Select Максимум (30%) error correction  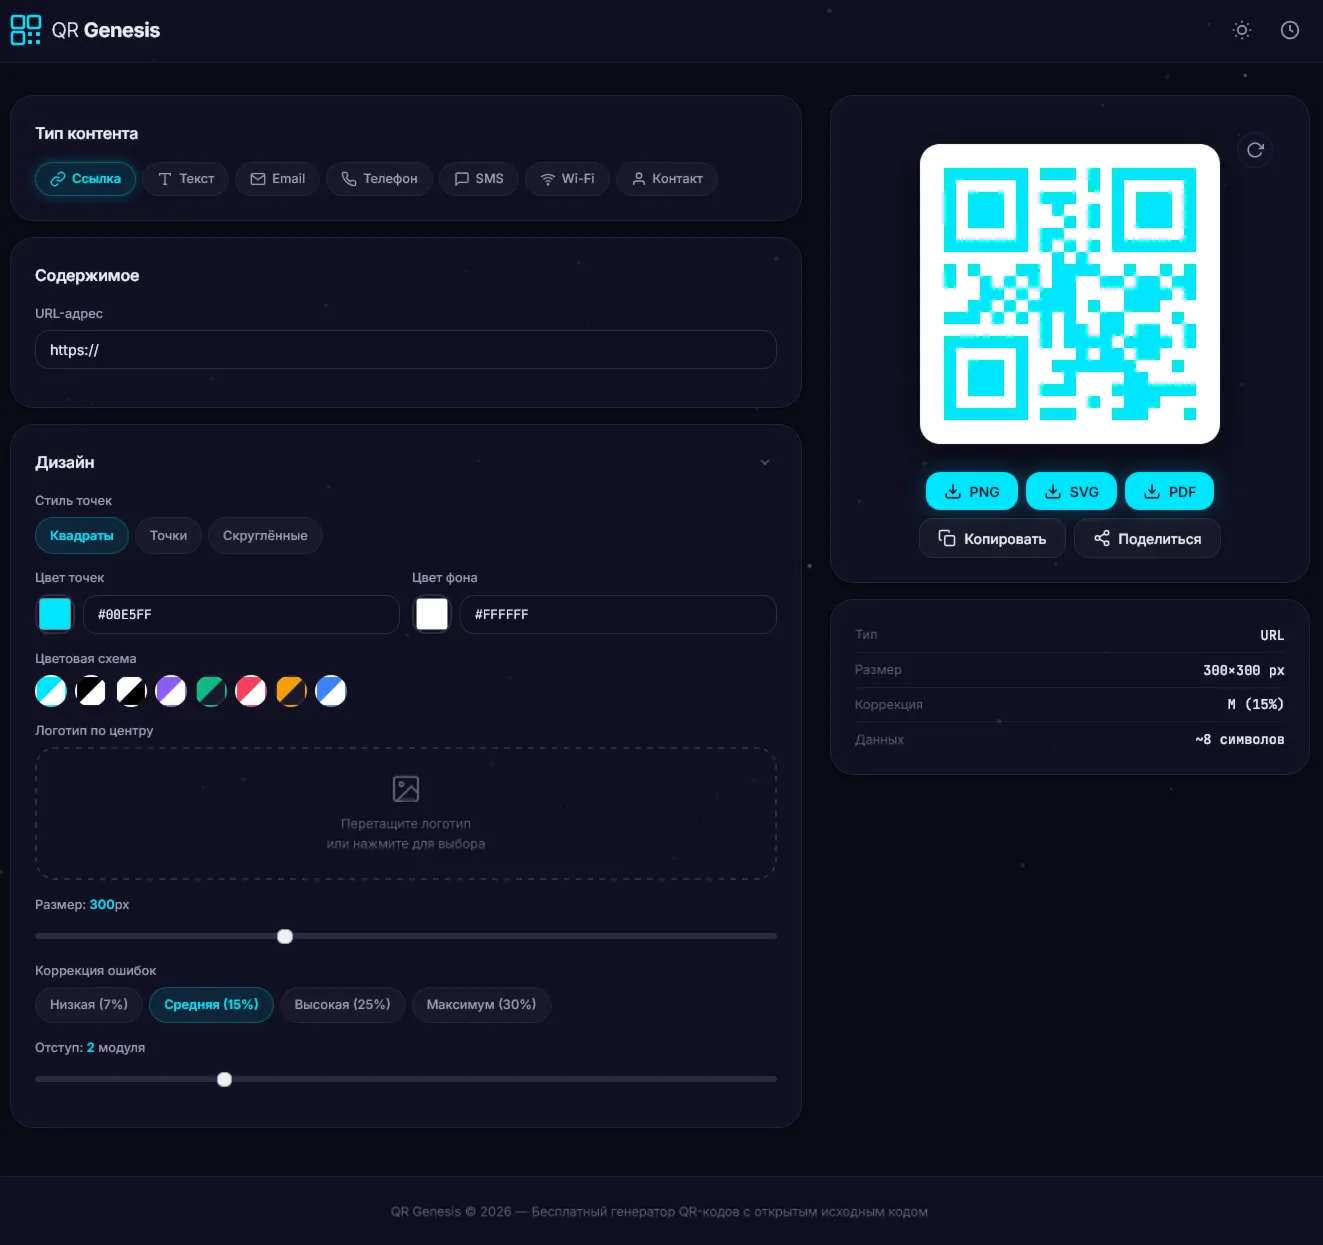481,1005
